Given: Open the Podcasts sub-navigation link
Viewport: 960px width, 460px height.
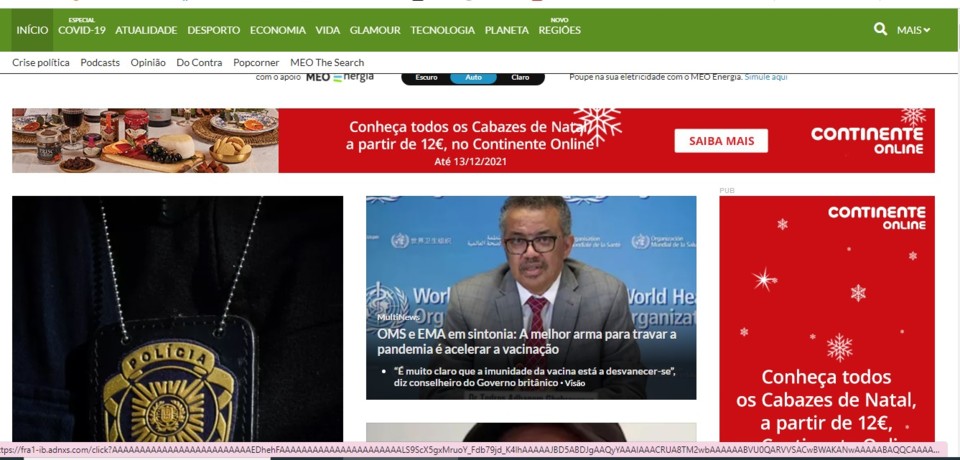Looking at the screenshot, I should (x=100, y=62).
